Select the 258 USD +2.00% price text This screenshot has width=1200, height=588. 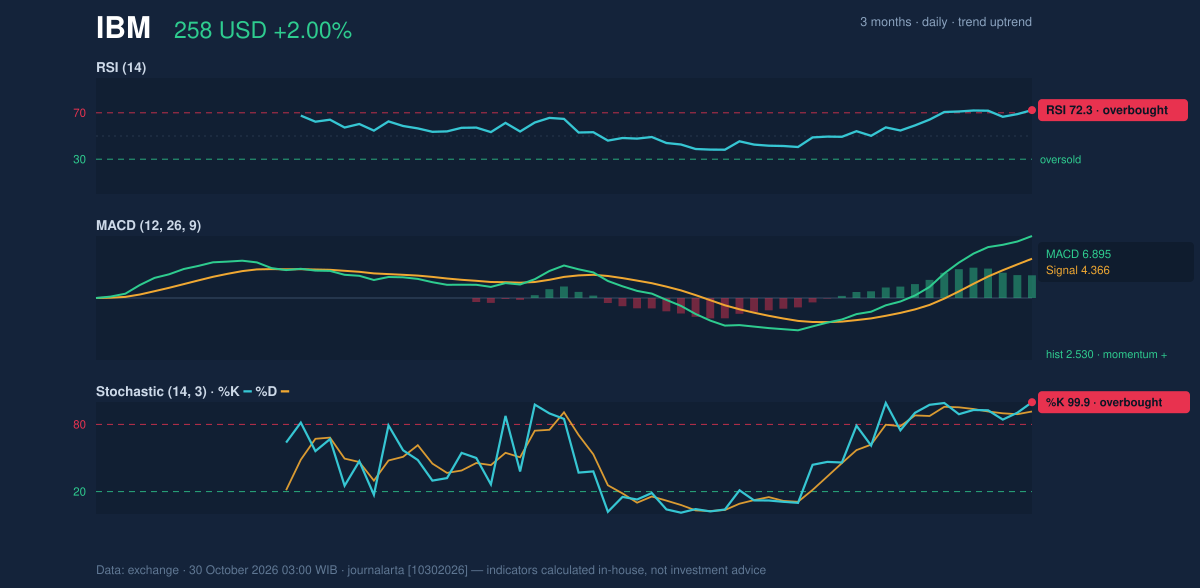point(263,31)
